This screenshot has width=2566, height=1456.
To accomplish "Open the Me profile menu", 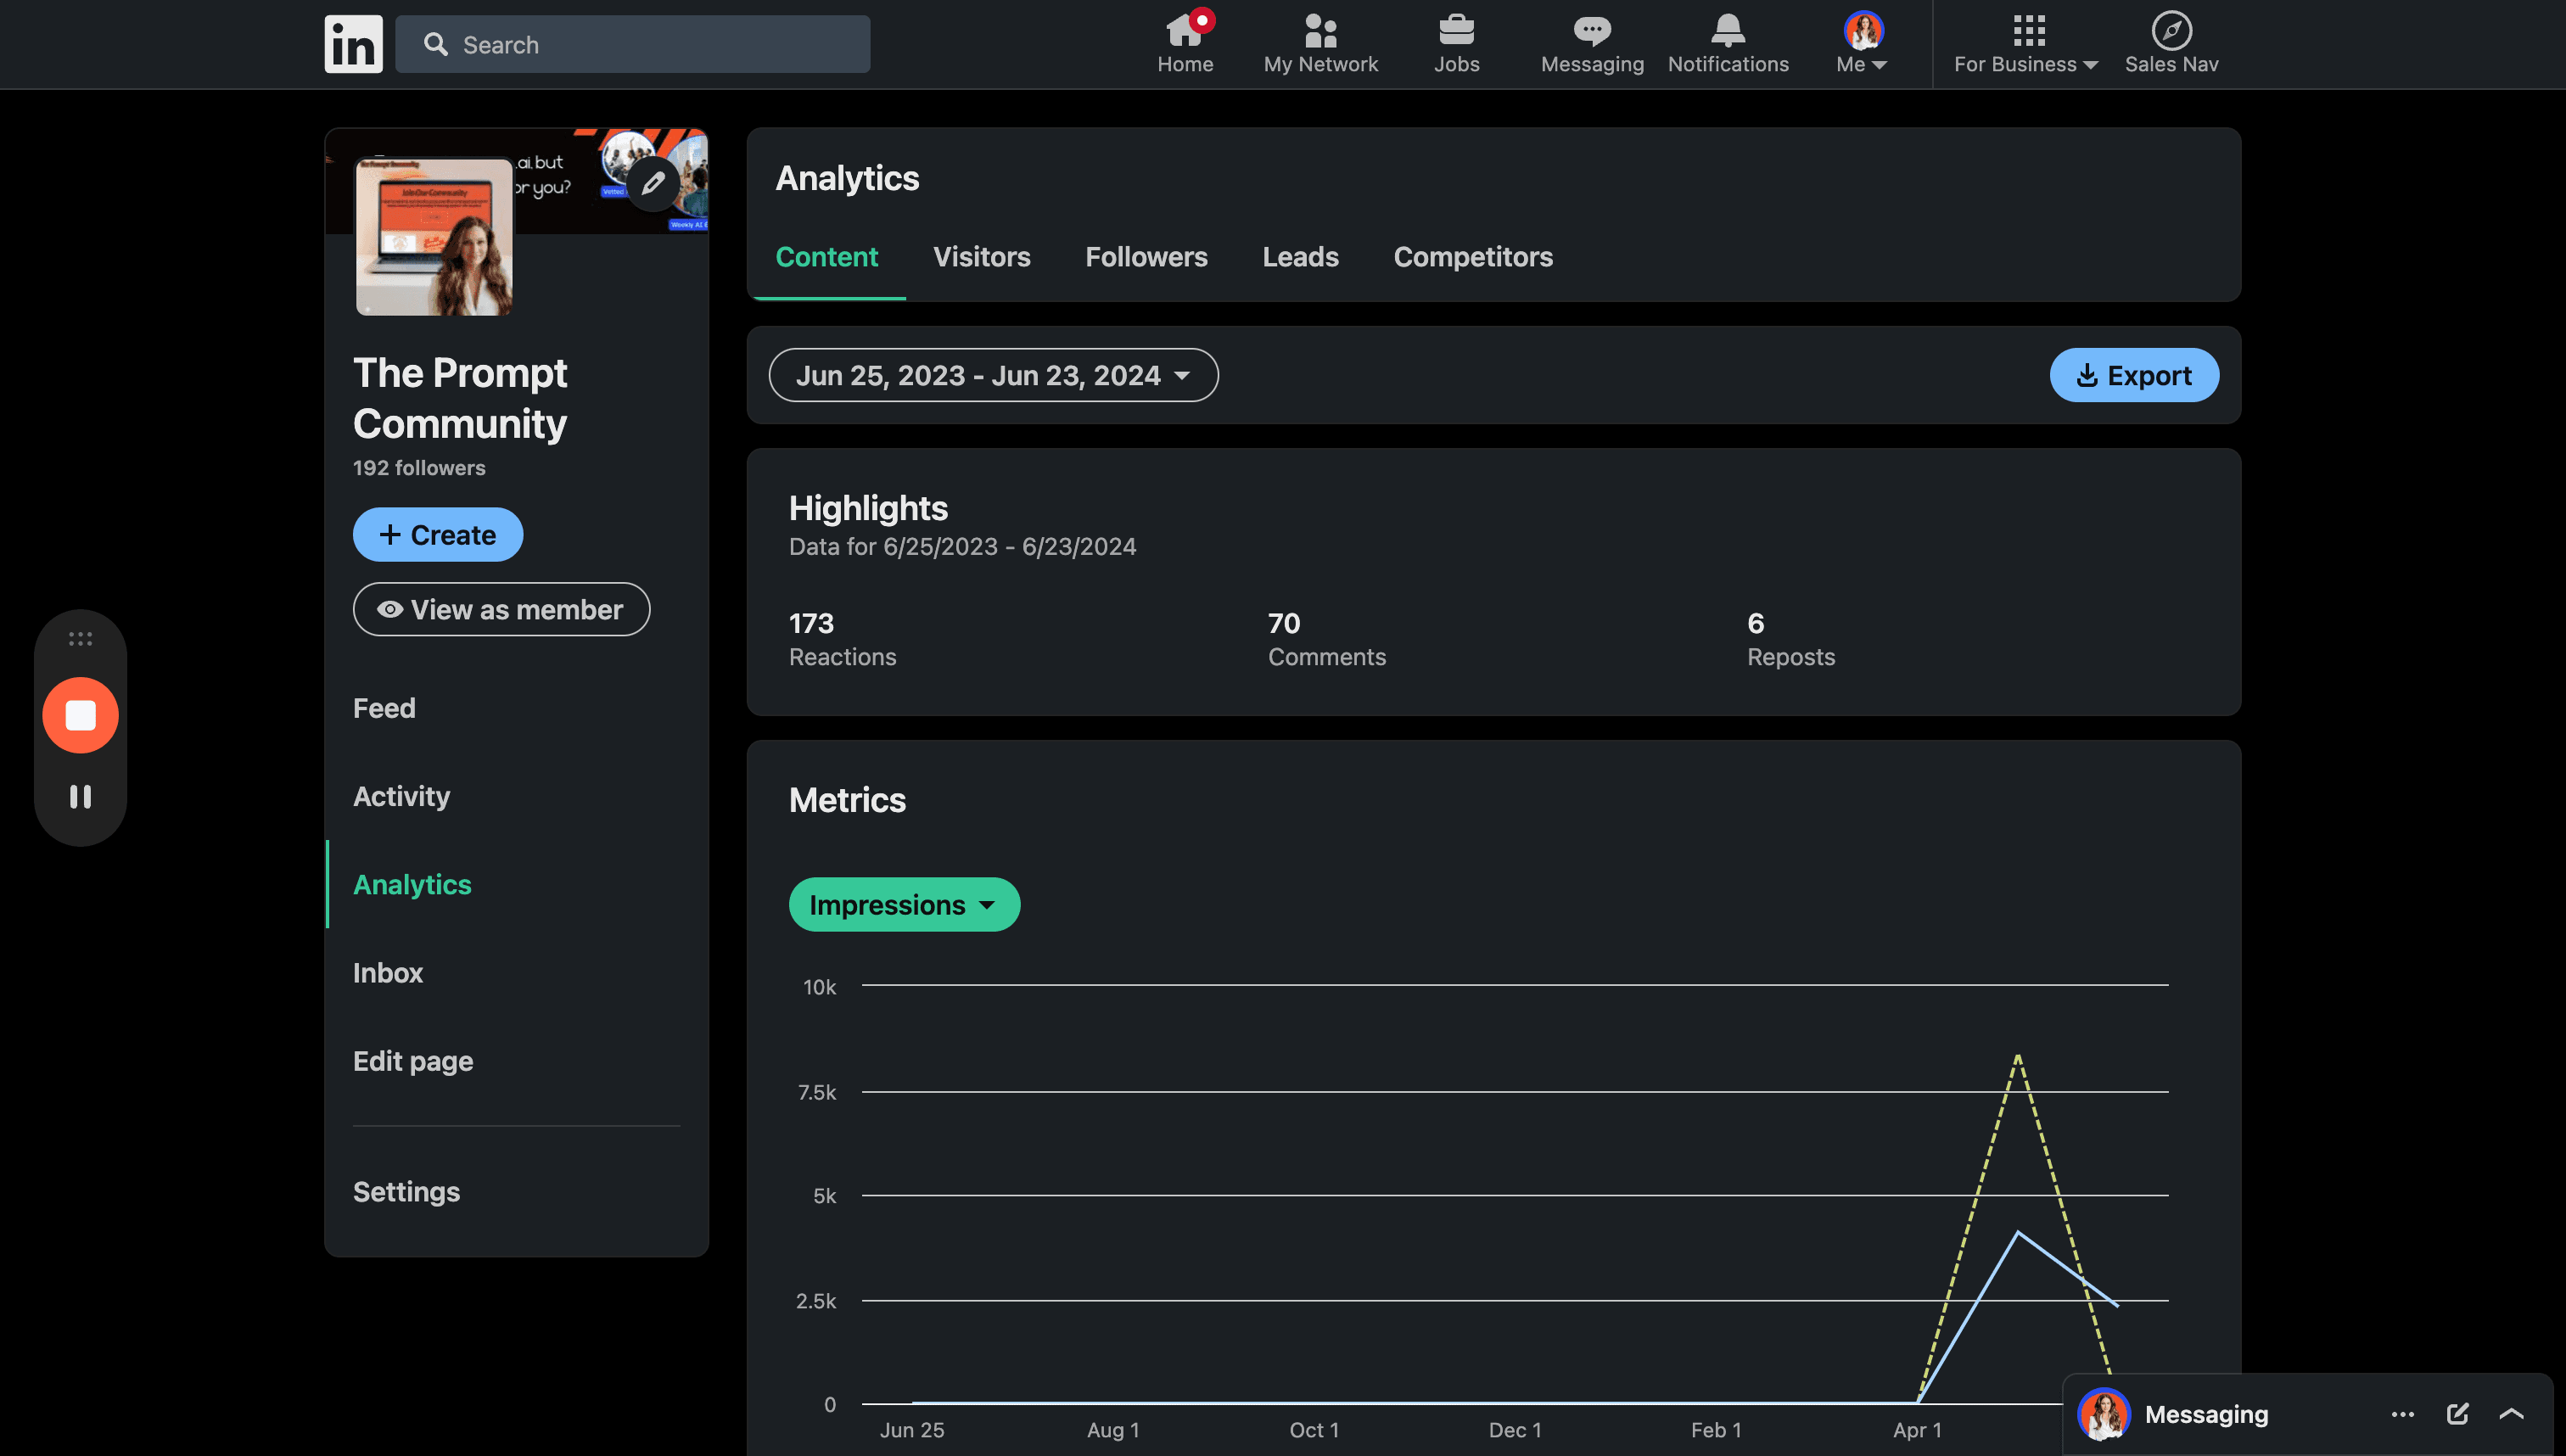I will [1862, 44].
